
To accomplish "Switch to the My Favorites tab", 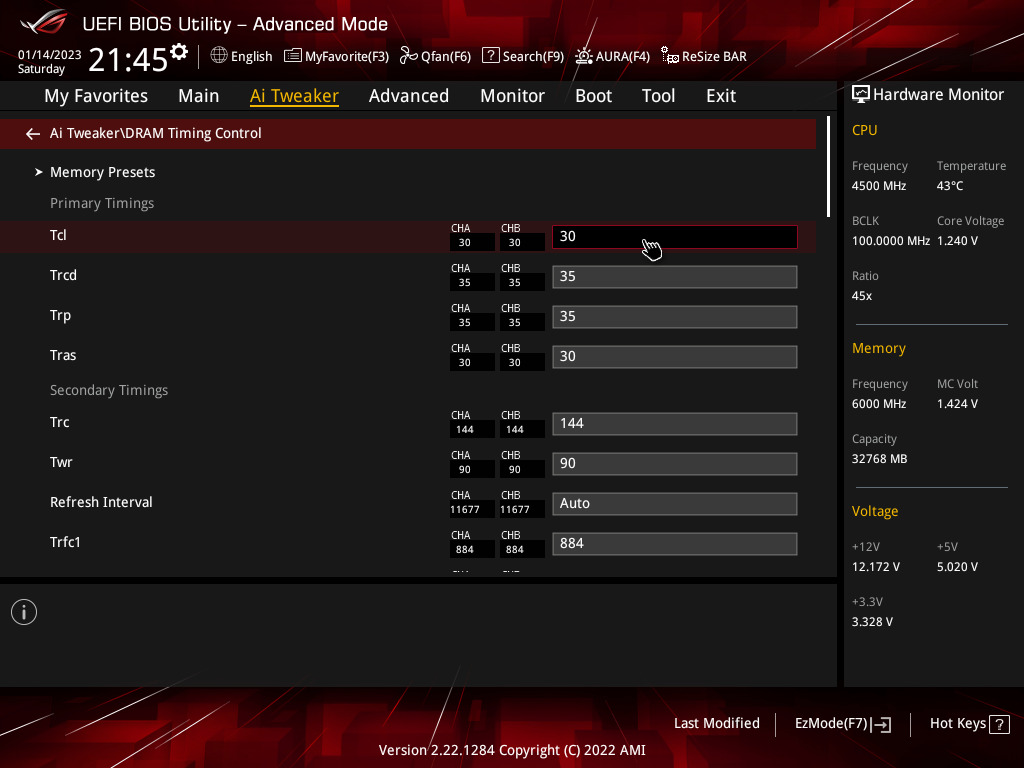I will 96,96.
